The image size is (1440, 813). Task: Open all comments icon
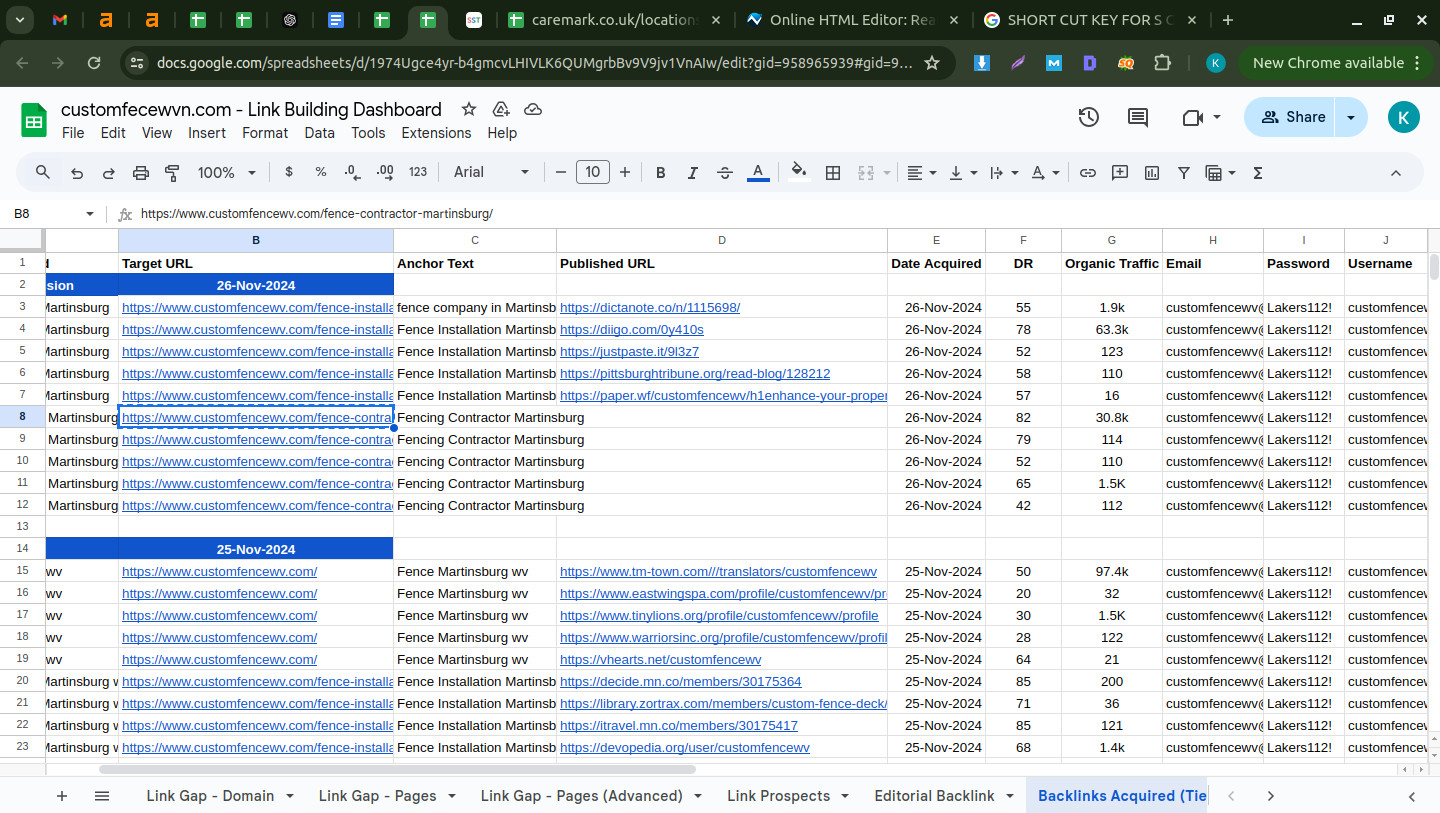click(x=1138, y=117)
